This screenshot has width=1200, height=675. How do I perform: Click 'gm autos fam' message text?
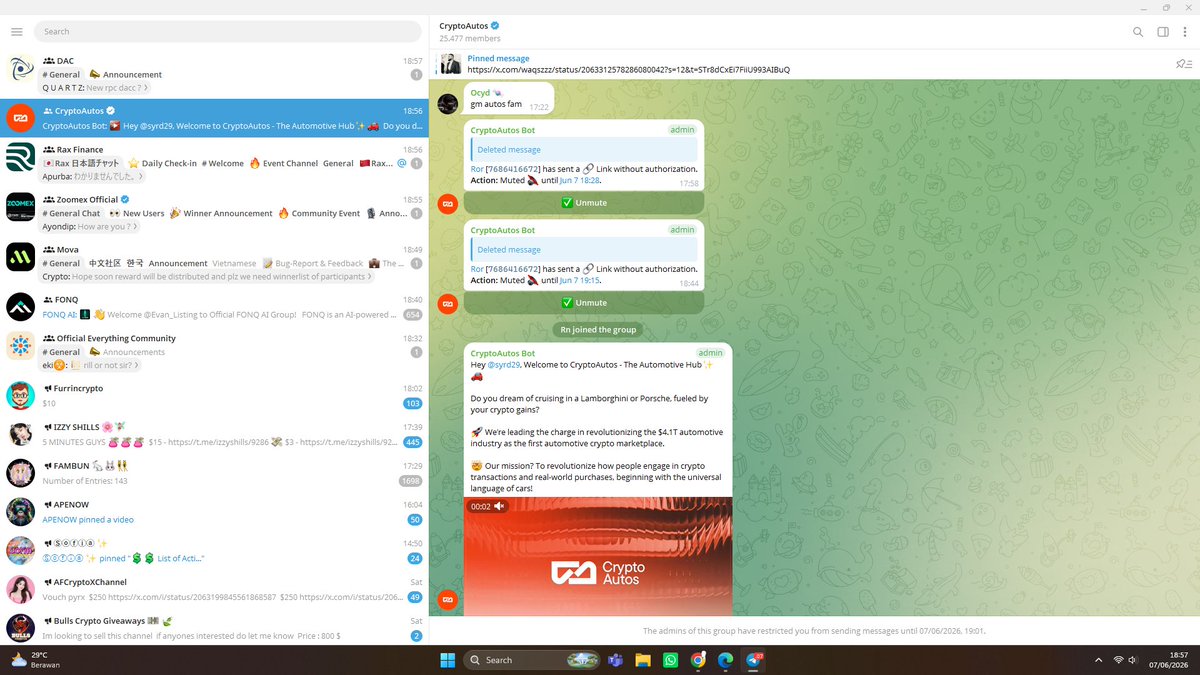pos(496,104)
